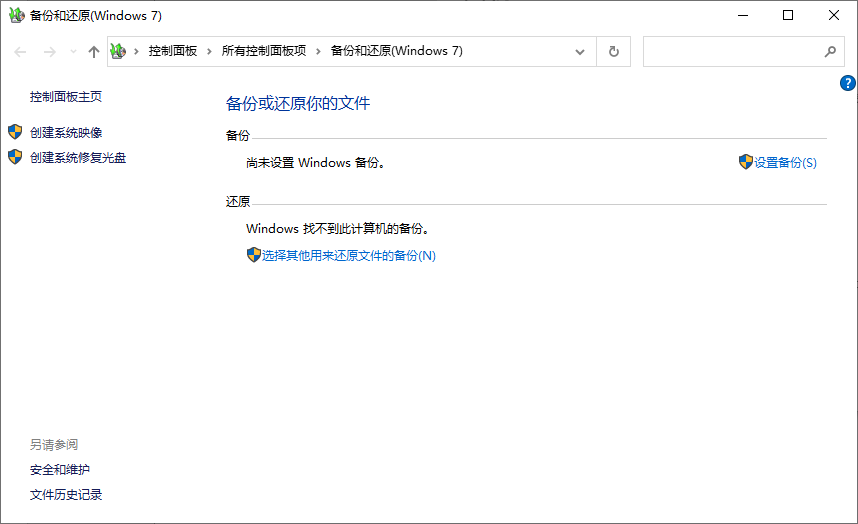Click the window title bar app icon
Viewport: 858px width, 524px height.
[16, 15]
